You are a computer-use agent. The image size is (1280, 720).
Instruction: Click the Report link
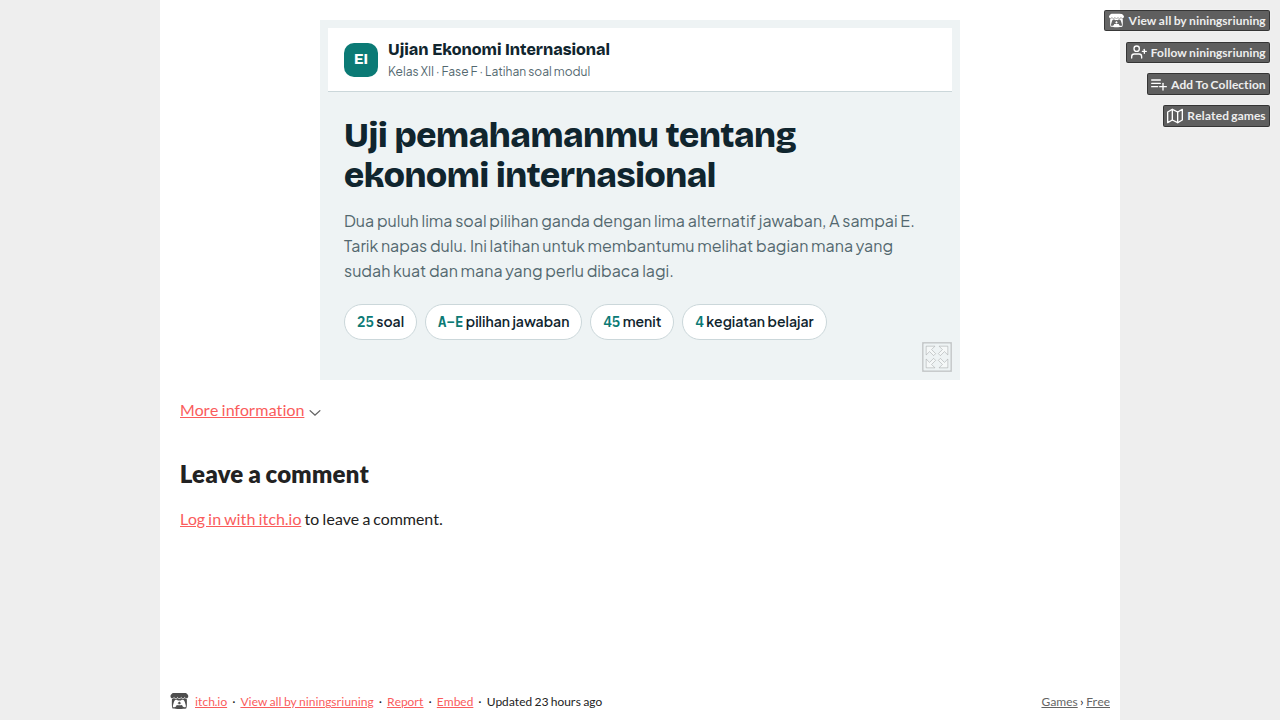[405, 702]
